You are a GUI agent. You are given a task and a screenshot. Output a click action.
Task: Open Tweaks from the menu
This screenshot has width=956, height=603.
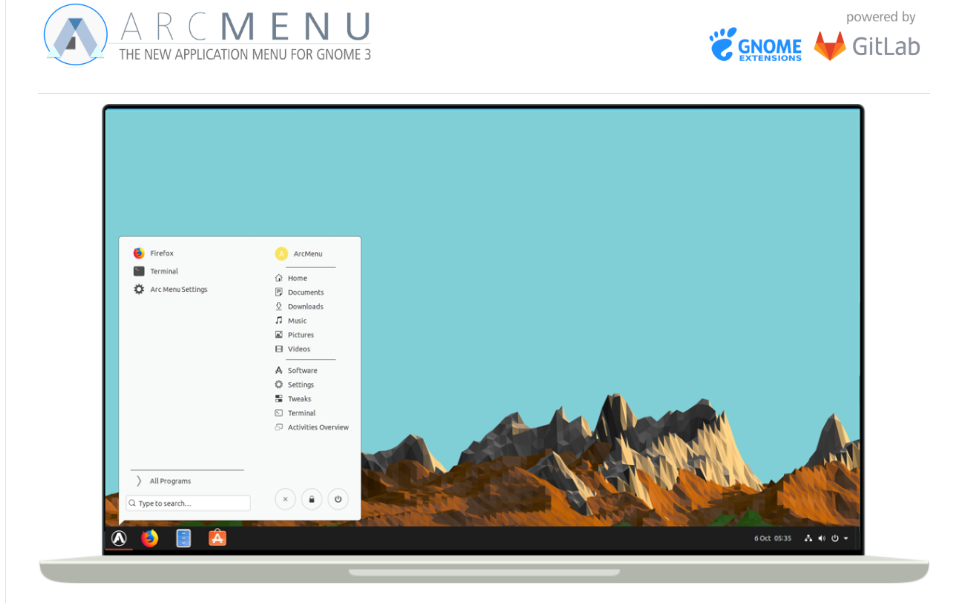pos(293,399)
